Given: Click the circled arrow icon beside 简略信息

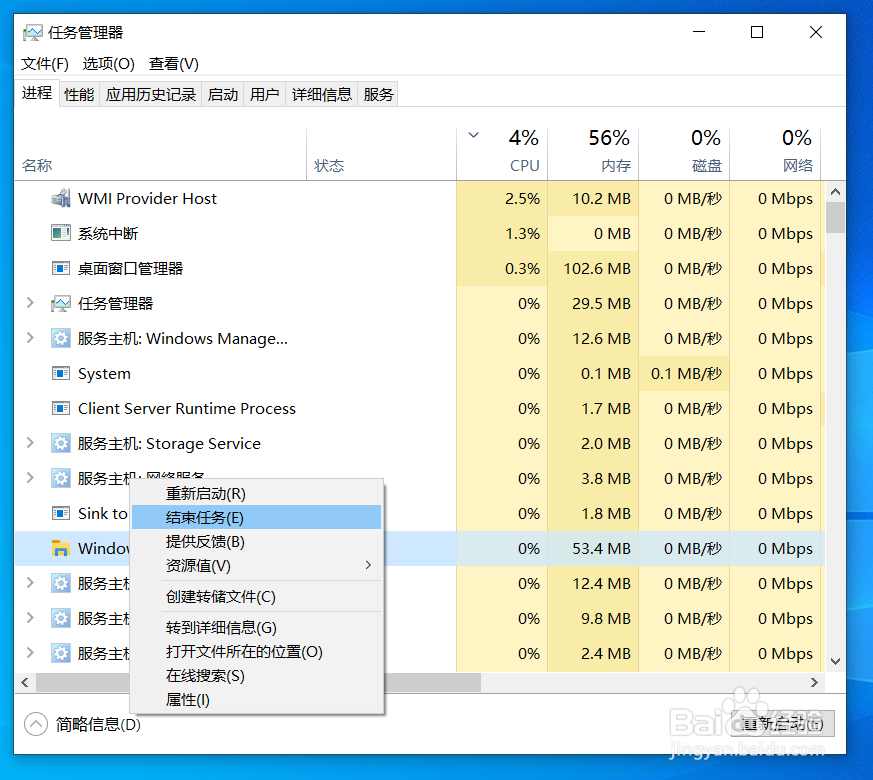Looking at the screenshot, I should point(36,724).
